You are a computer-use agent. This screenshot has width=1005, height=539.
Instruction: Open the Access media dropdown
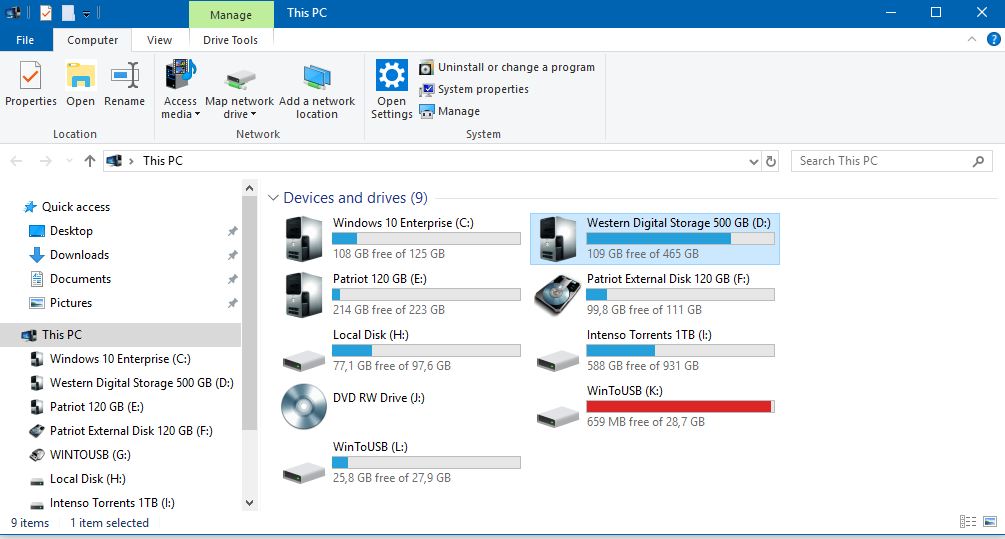pos(180,90)
